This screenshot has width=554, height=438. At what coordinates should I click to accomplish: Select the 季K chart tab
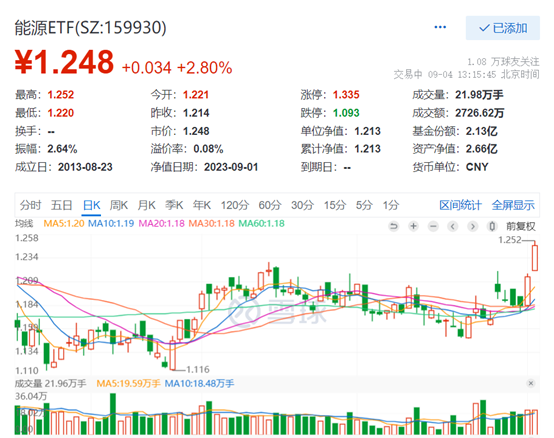[x=174, y=205]
